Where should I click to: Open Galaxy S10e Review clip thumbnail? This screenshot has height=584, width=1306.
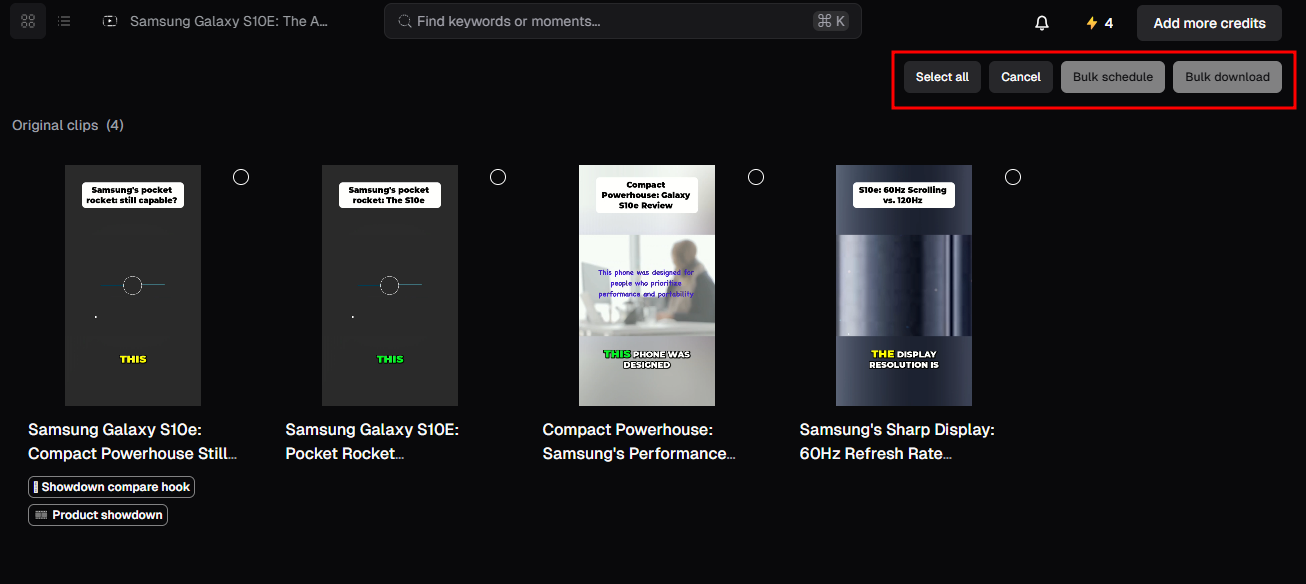click(x=647, y=285)
